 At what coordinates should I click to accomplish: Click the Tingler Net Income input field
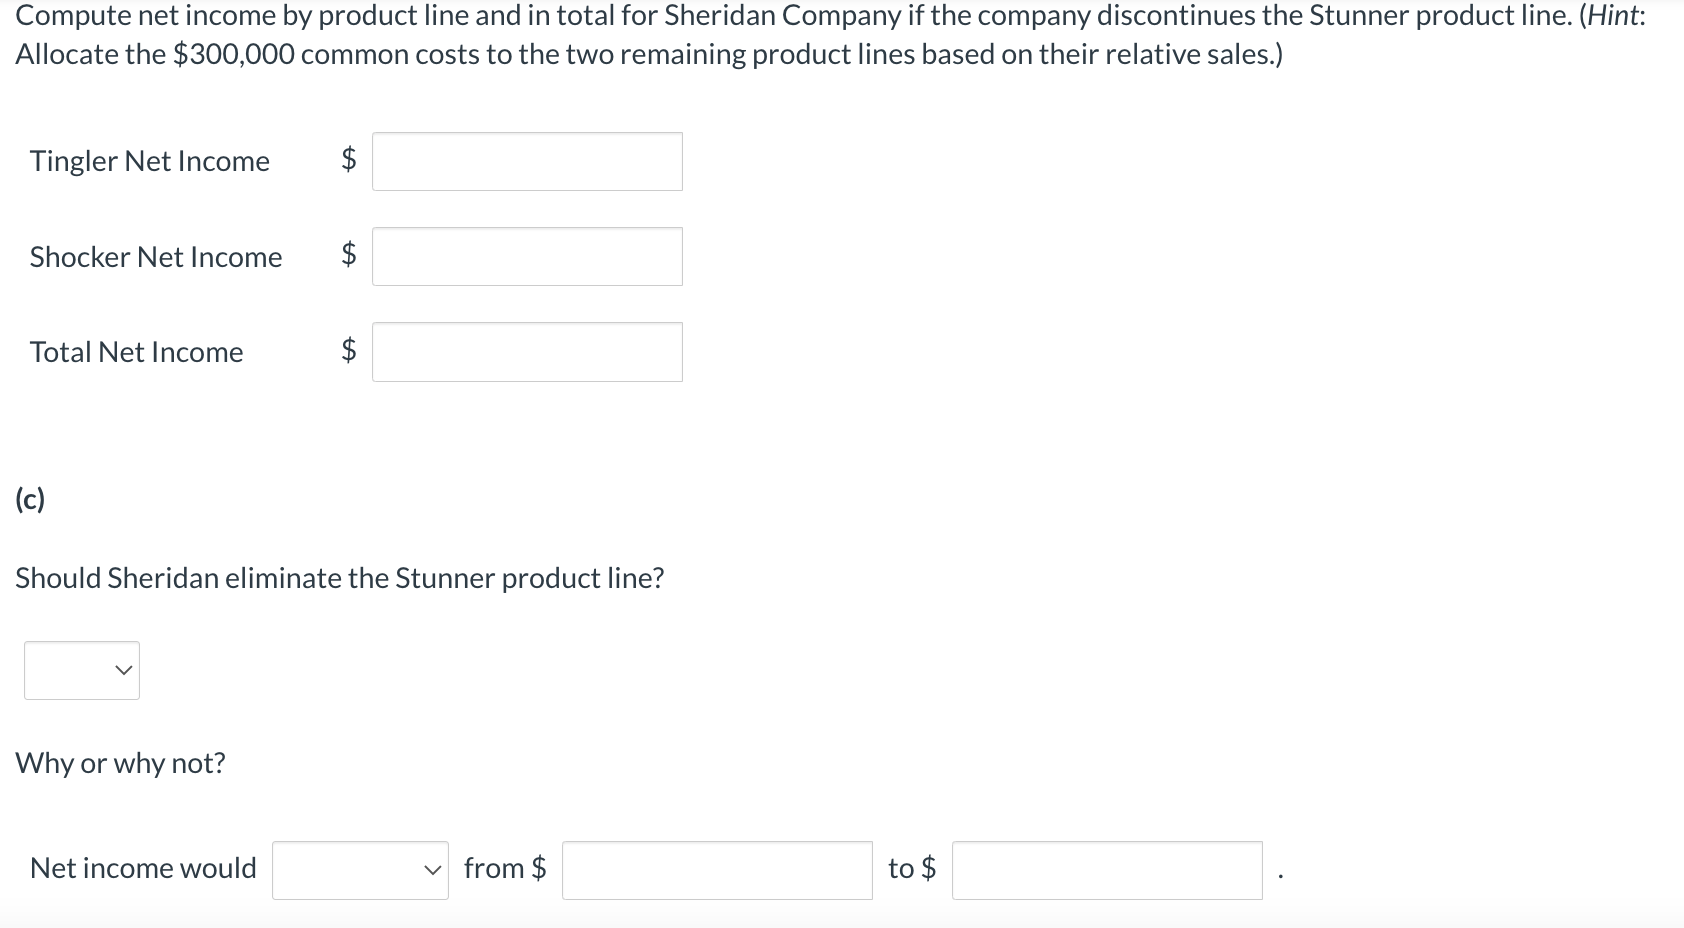pos(527,162)
